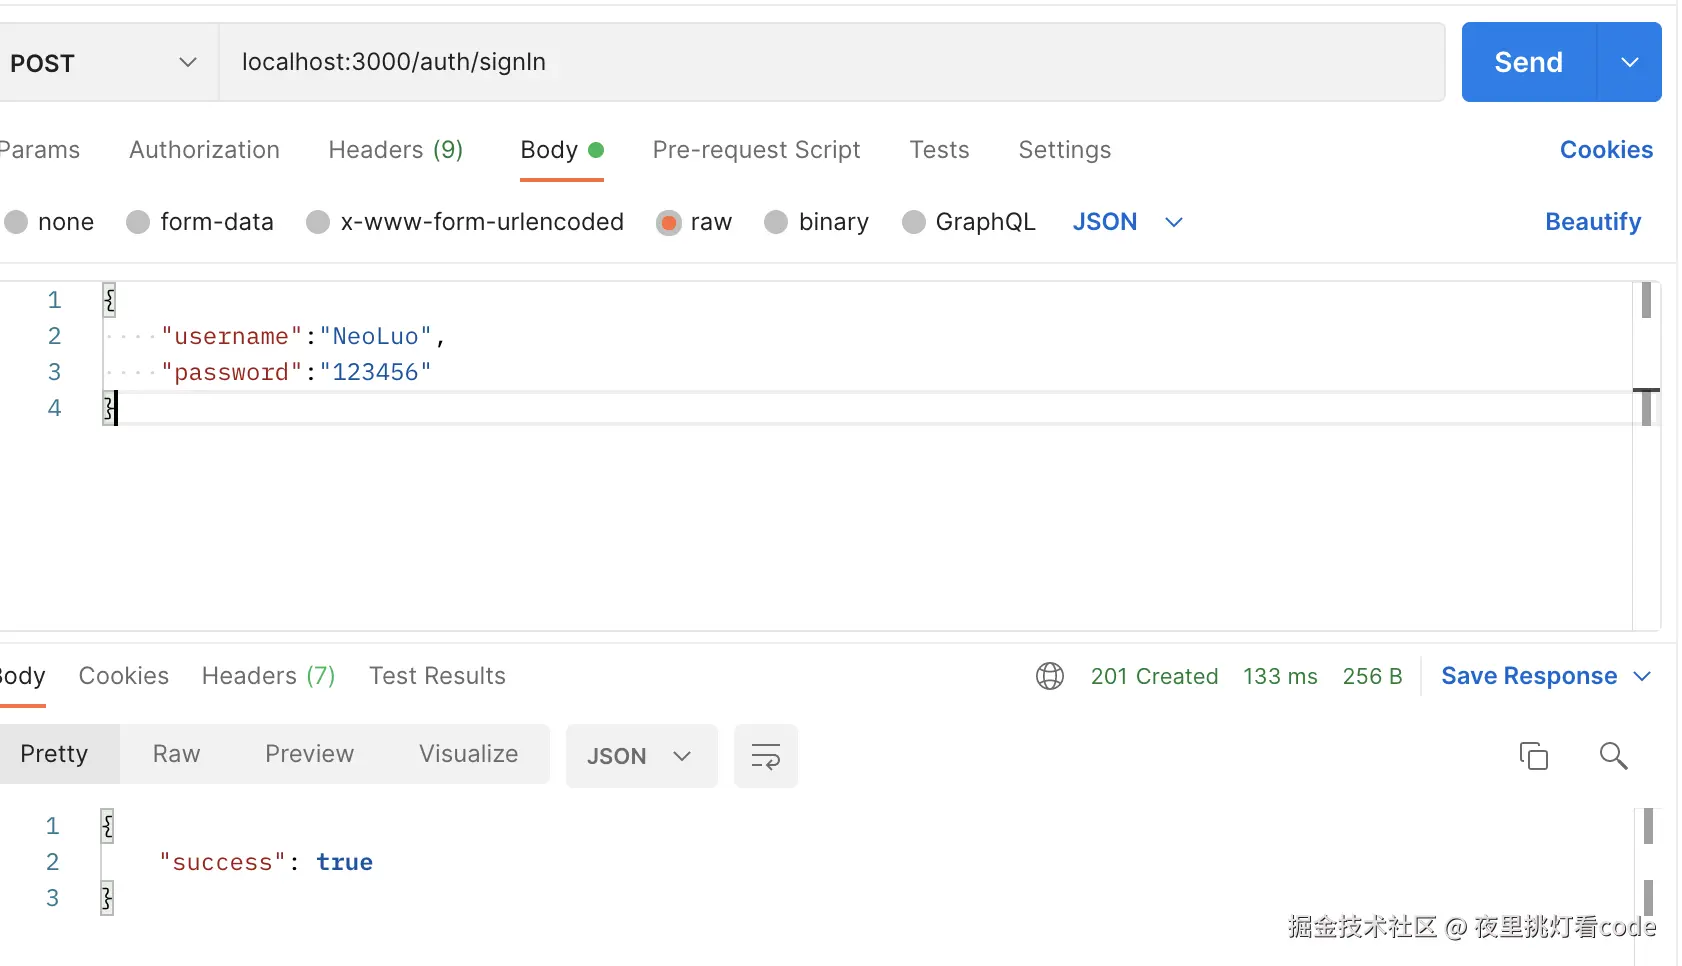Click the search response magnifier icon

pyautogui.click(x=1613, y=756)
